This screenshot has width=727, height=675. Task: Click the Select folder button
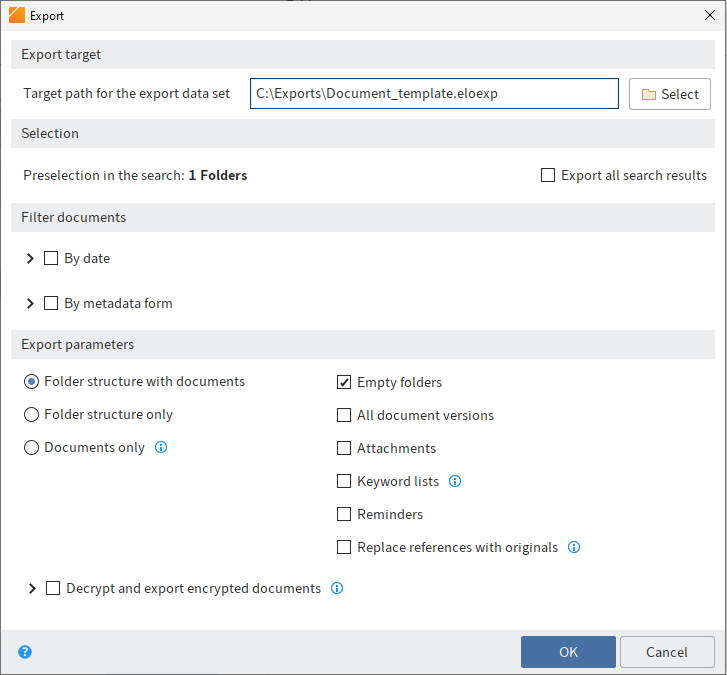pos(670,94)
